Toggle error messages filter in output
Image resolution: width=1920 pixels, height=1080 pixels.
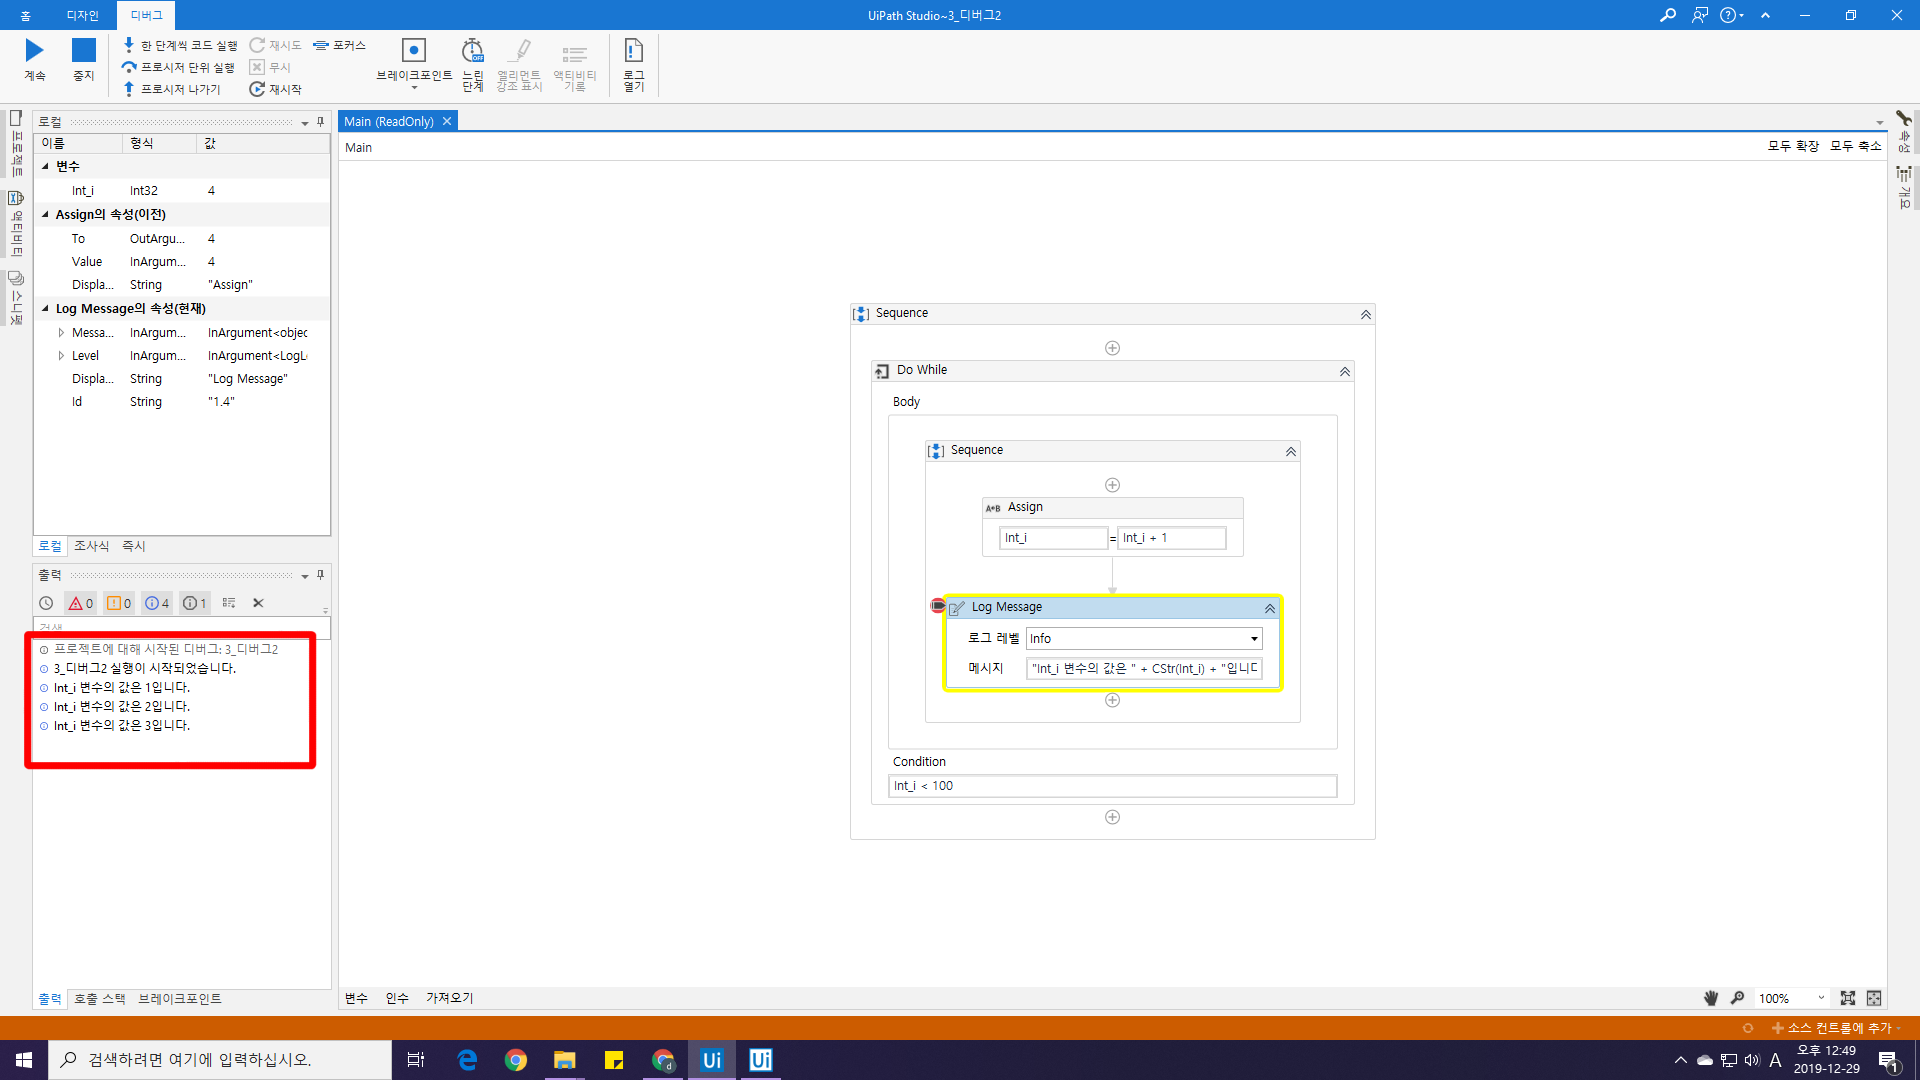pos(80,603)
